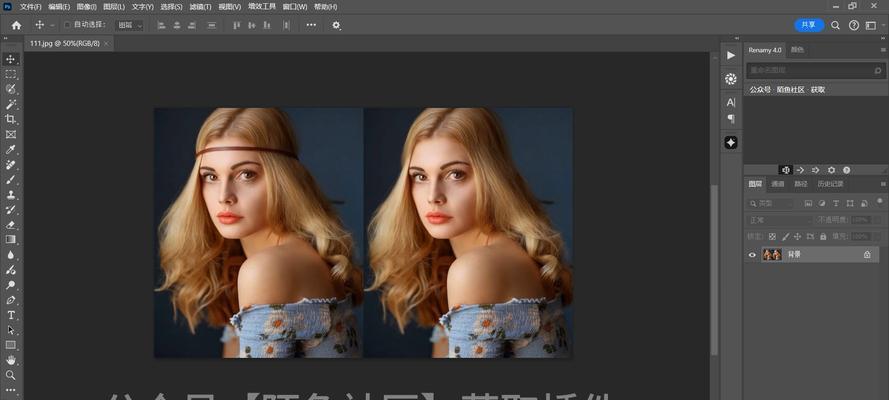889x400 pixels.
Task: Enable the Auto-Select (自动选择) checkbox
Action: pos(67,25)
